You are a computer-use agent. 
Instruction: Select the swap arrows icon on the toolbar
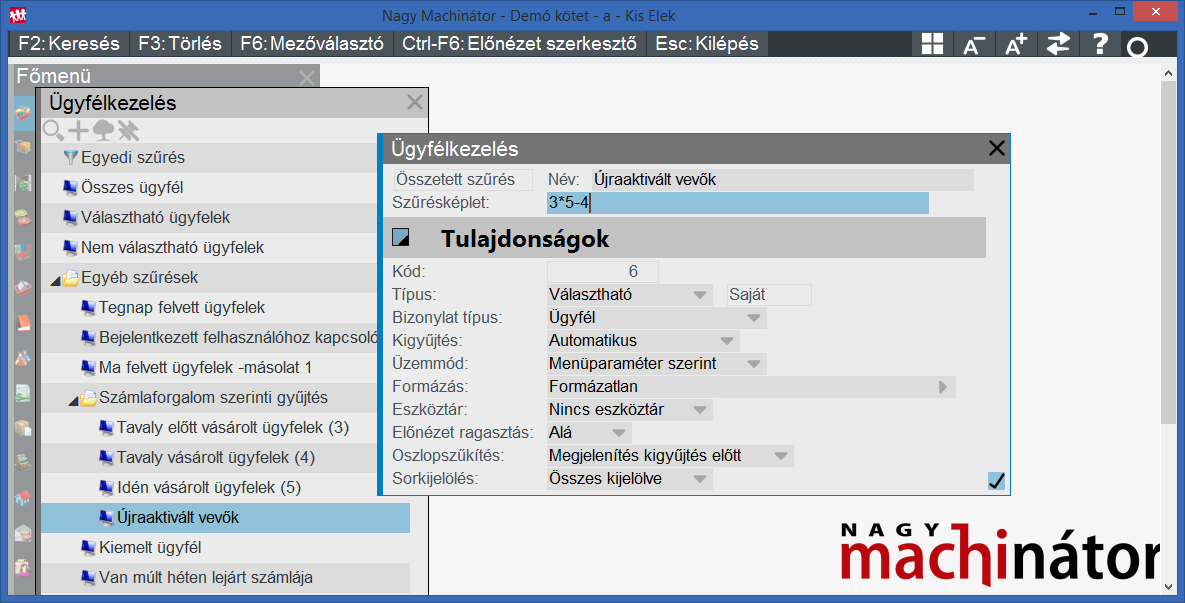[1058, 43]
